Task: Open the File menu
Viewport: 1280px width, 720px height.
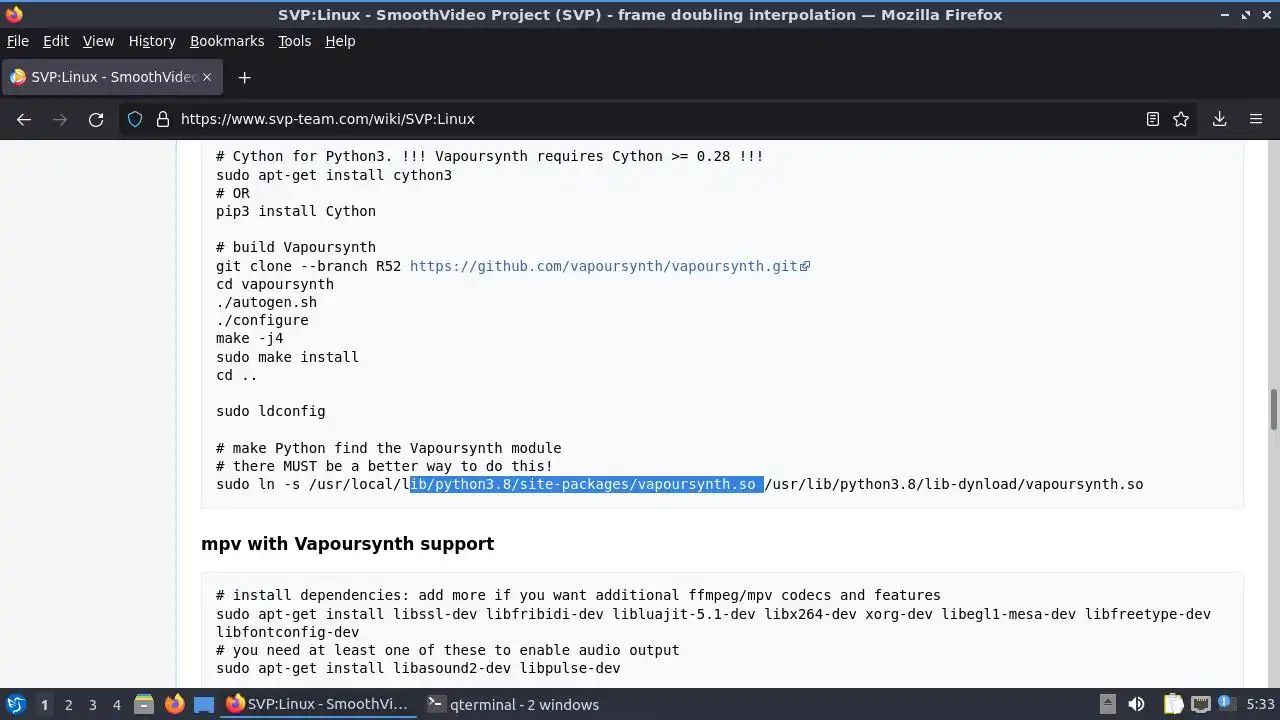Action: pos(18,41)
